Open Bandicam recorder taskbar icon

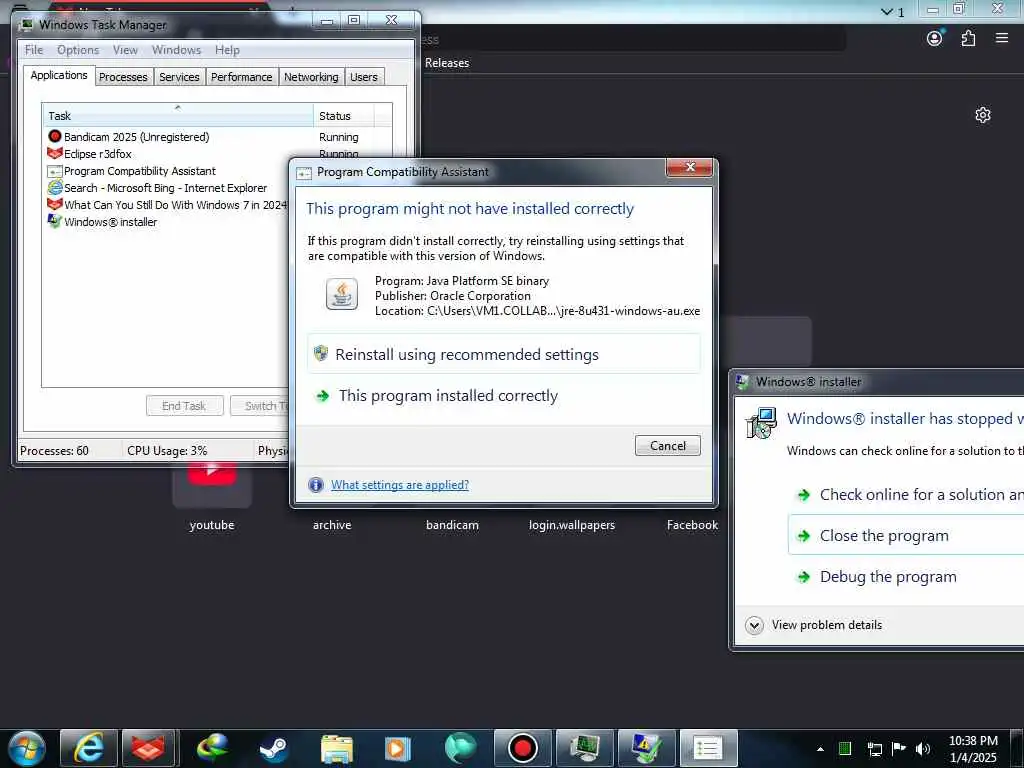(522, 748)
